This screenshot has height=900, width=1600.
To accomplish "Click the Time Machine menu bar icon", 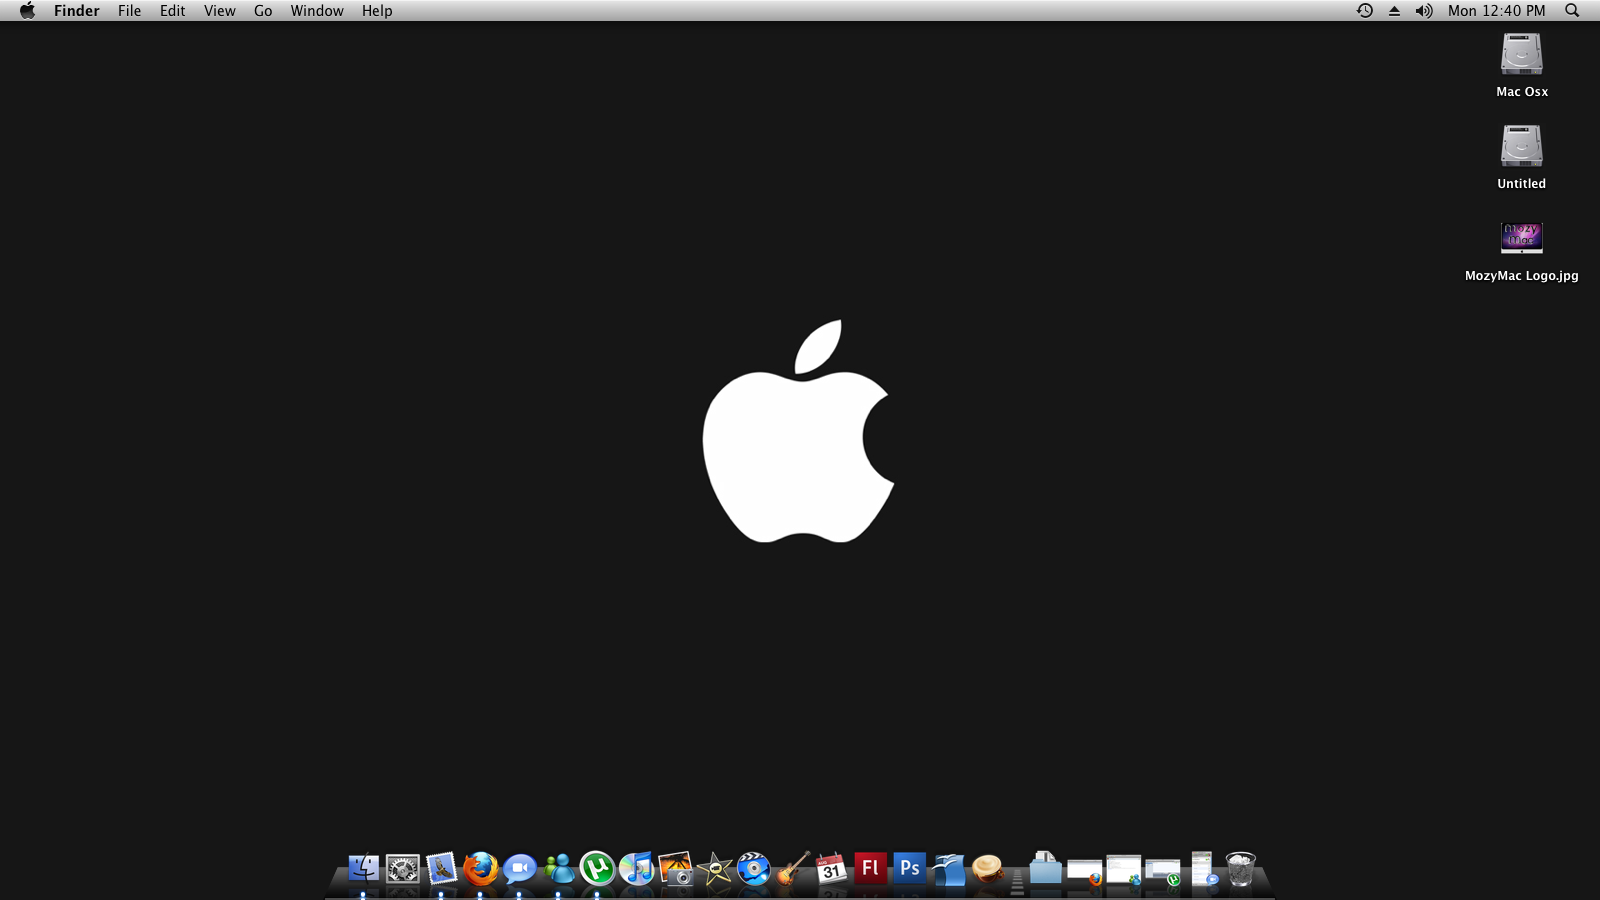I will (1364, 11).
